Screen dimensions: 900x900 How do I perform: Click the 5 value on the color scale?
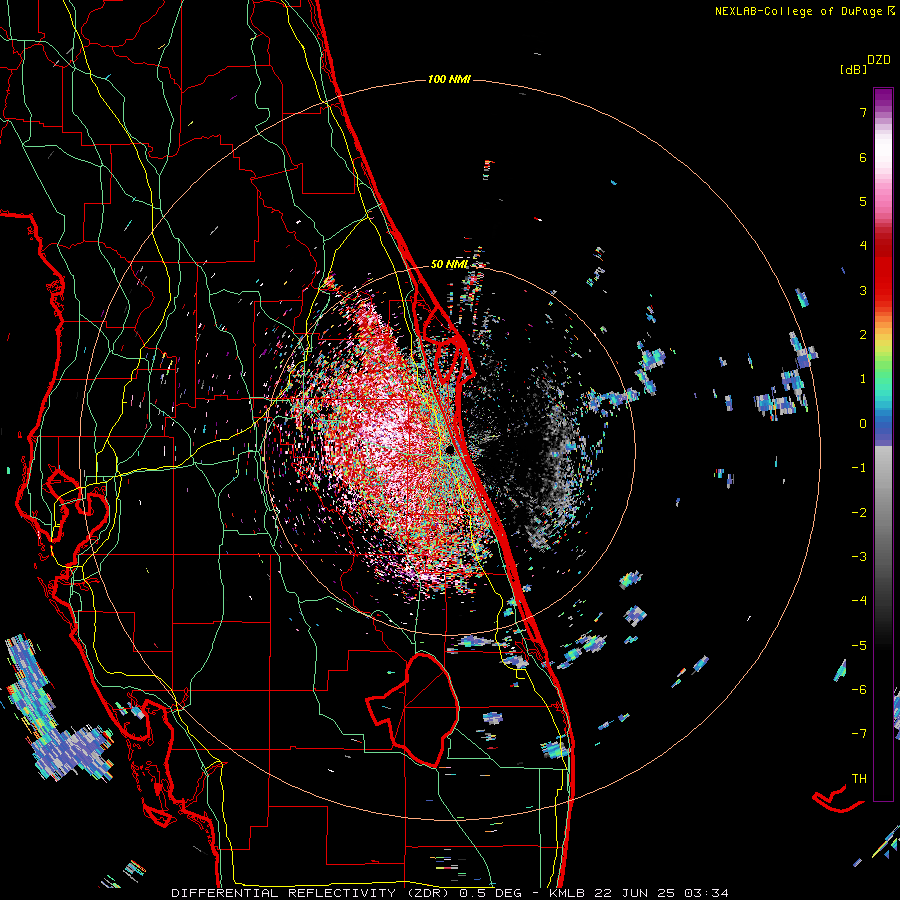(x=863, y=201)
